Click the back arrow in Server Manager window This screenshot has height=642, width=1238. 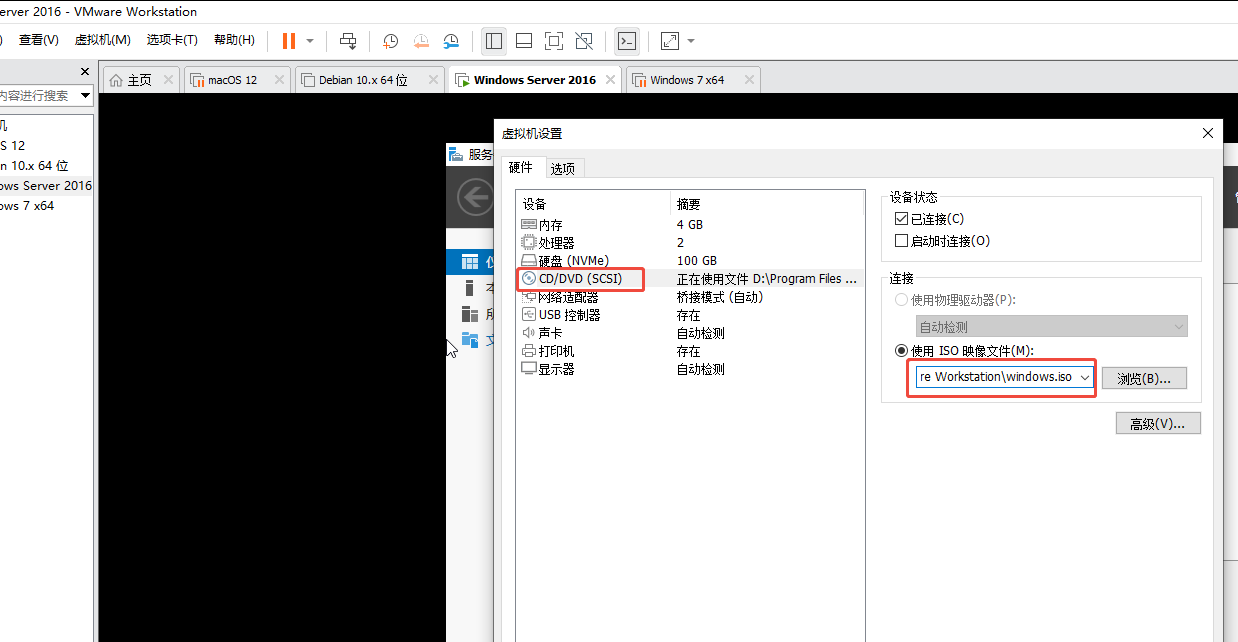tap(475, 197)
